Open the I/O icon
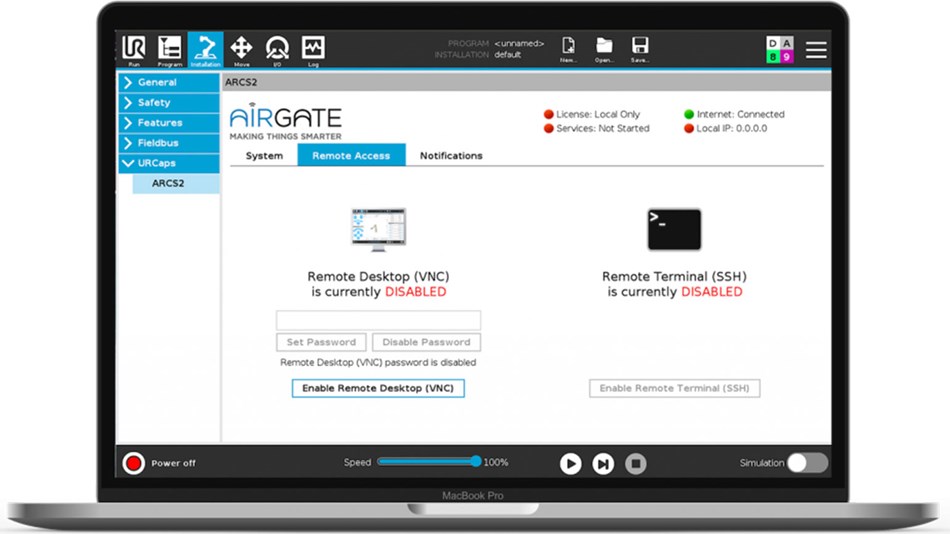This screenshot has width=950, height=534. coord(277,49)
